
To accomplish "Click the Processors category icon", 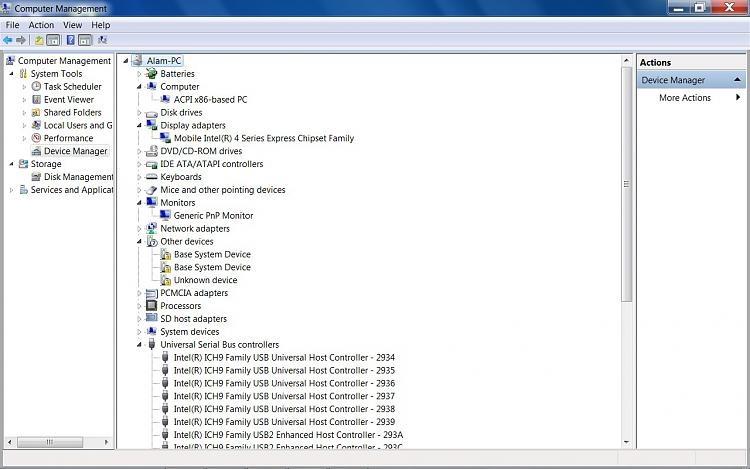I will pos(152,306).
